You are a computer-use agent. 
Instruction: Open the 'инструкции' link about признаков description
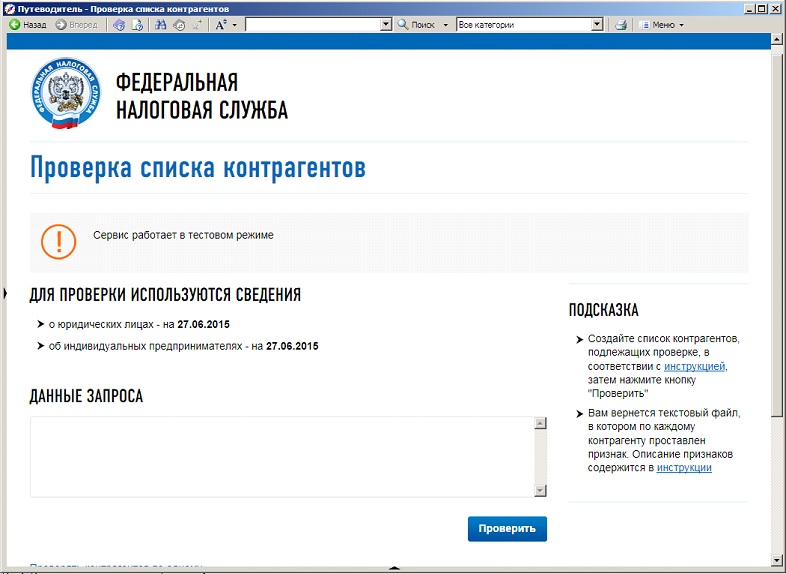tap(684, 467)
